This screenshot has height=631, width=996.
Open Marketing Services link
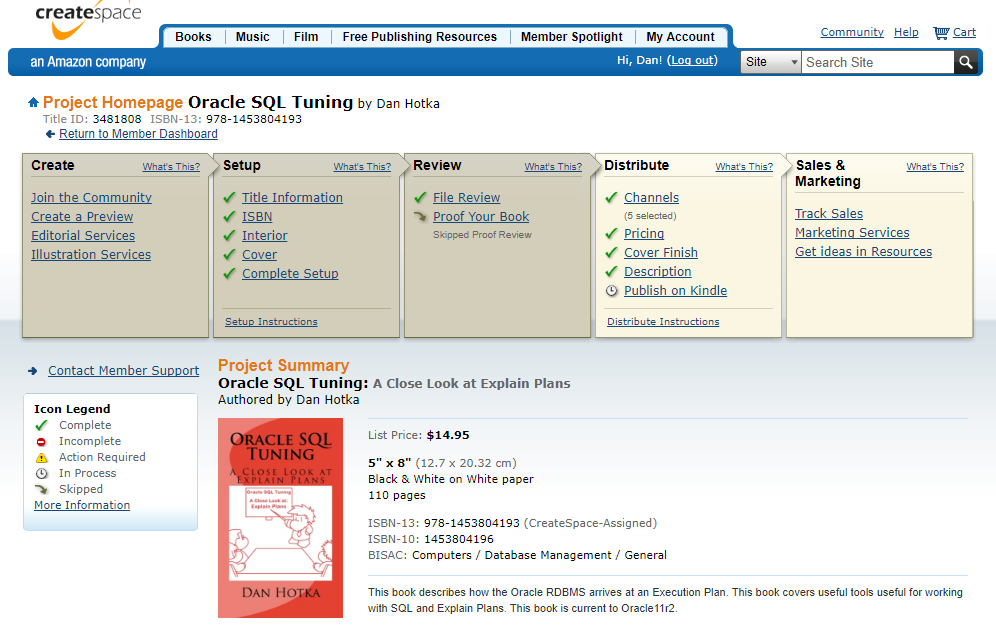tap(852, 233)
